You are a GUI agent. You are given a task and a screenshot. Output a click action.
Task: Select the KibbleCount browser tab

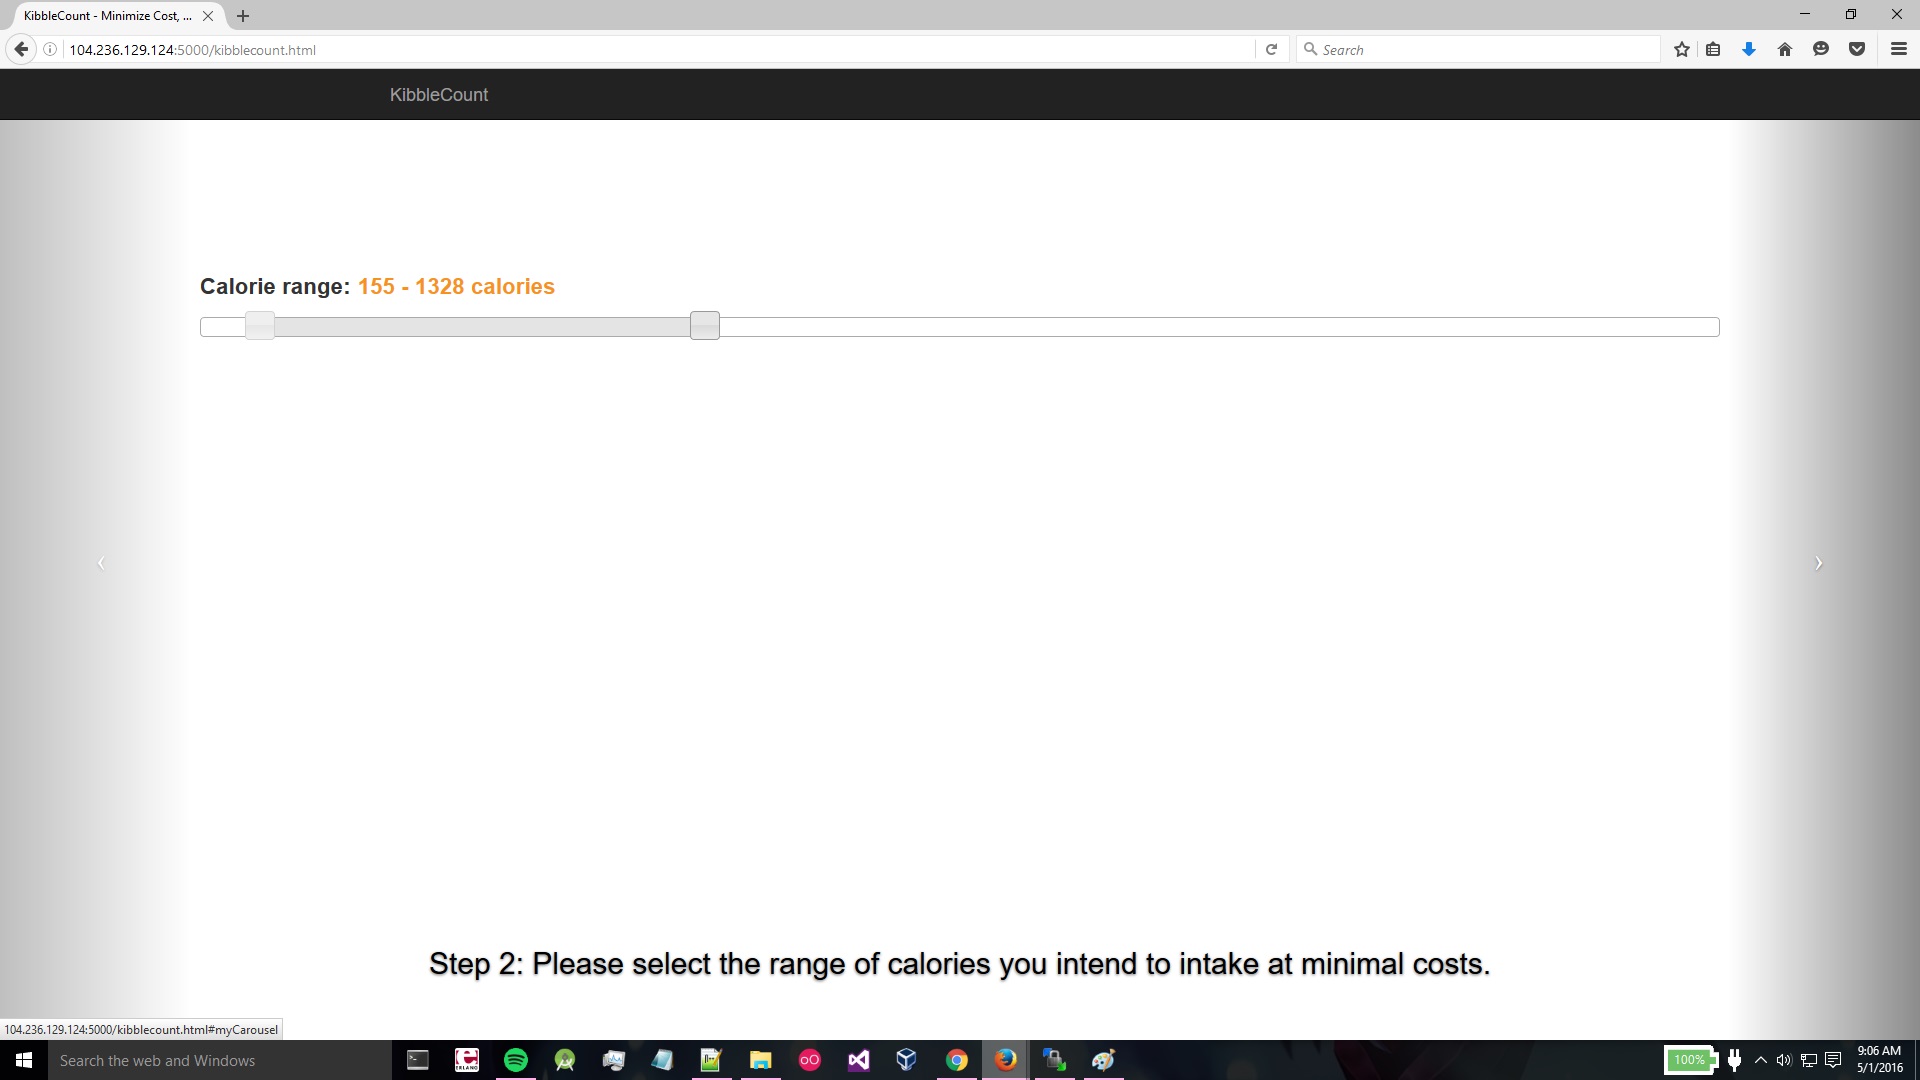108,16
